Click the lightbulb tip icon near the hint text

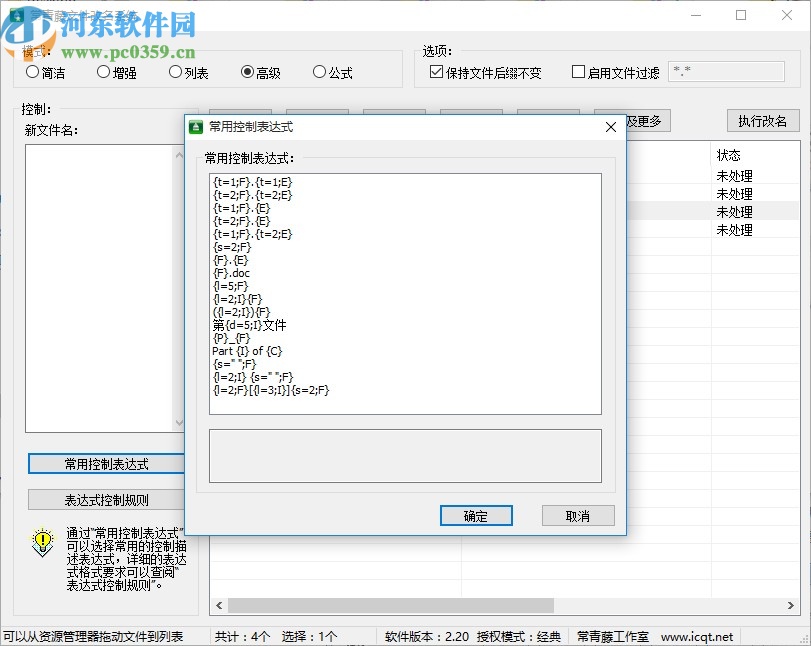click(x=41, y=543)
